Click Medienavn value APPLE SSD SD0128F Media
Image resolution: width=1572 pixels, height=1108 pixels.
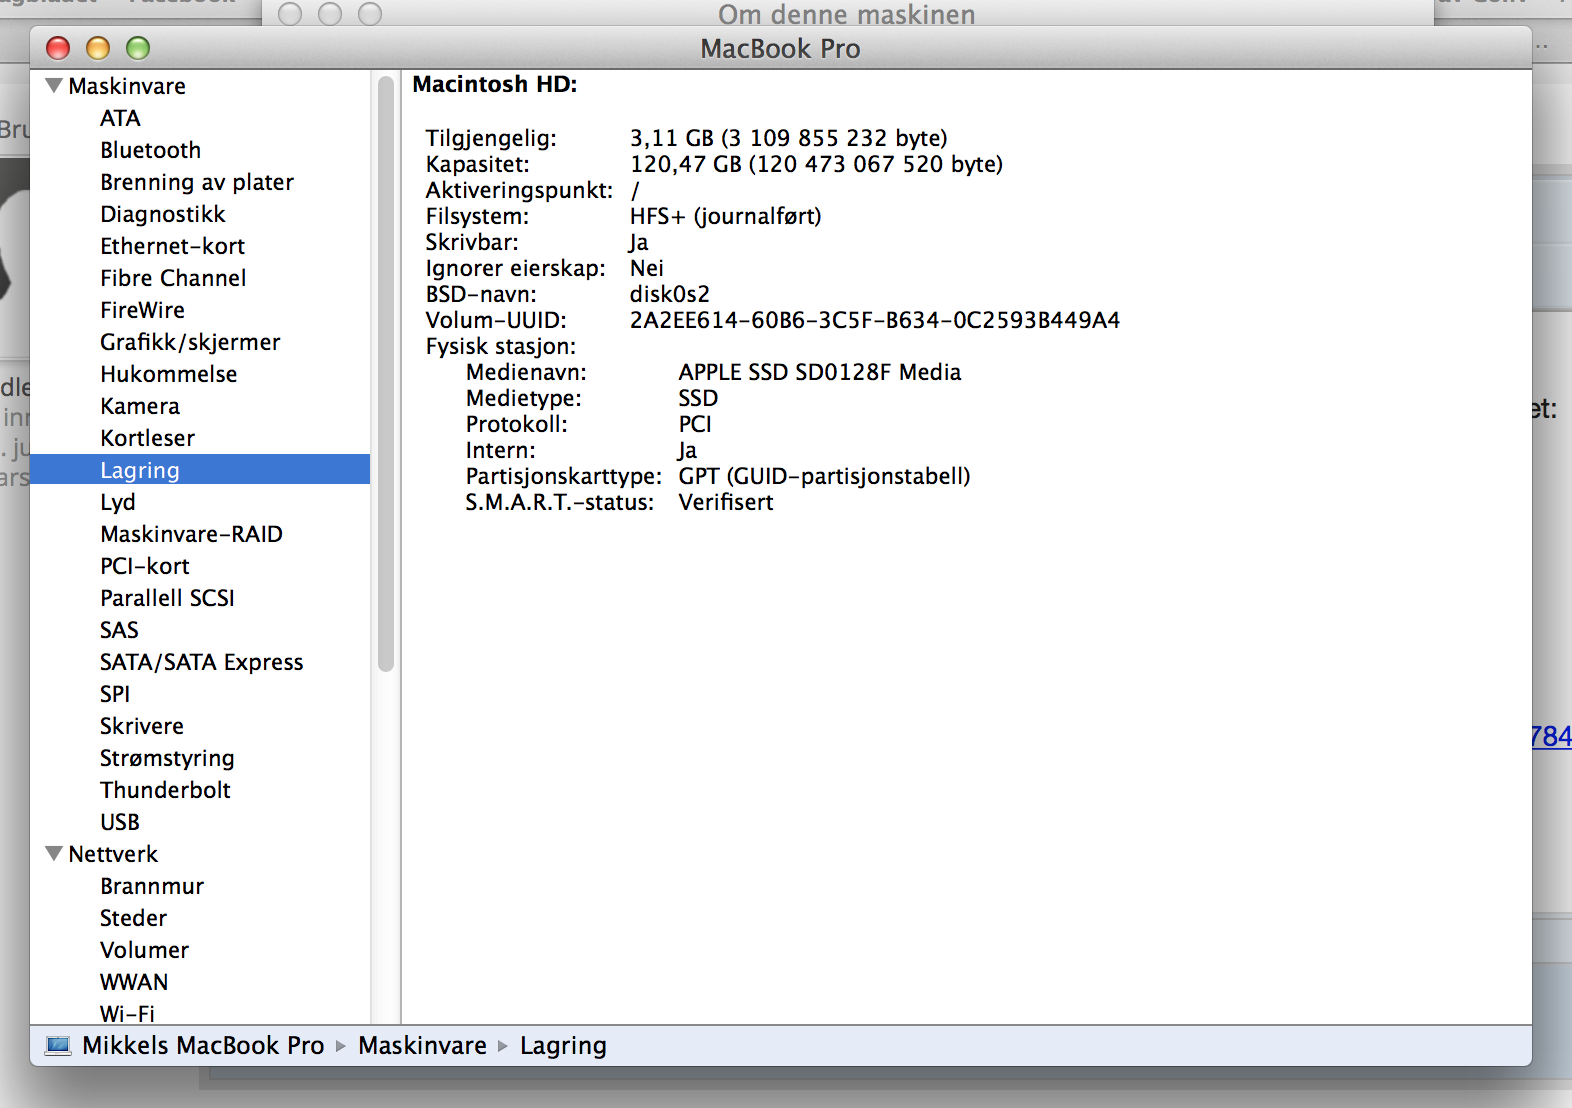pyautogui.click(x=820, y=372)
